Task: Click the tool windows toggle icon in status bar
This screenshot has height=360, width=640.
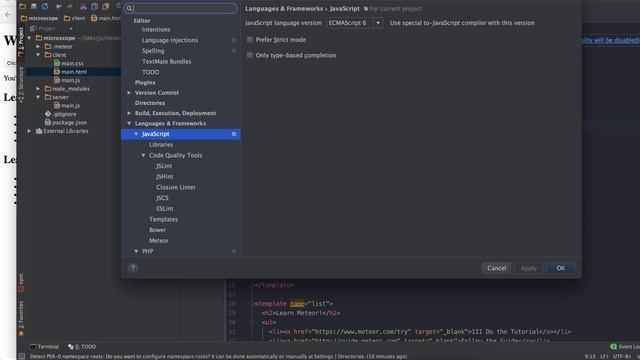Action: 22,356
